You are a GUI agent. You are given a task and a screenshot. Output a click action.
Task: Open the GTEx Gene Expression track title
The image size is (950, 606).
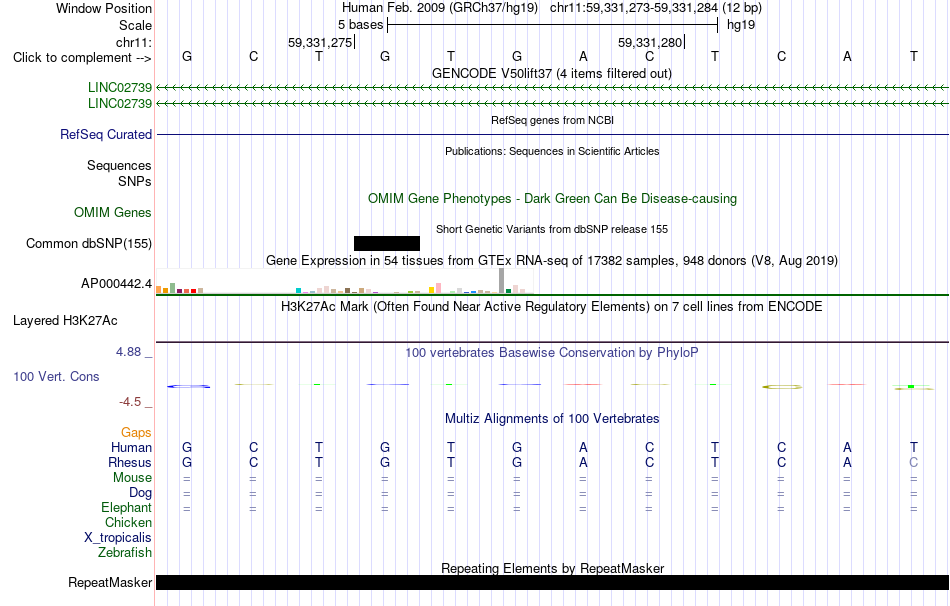(552, 261)
